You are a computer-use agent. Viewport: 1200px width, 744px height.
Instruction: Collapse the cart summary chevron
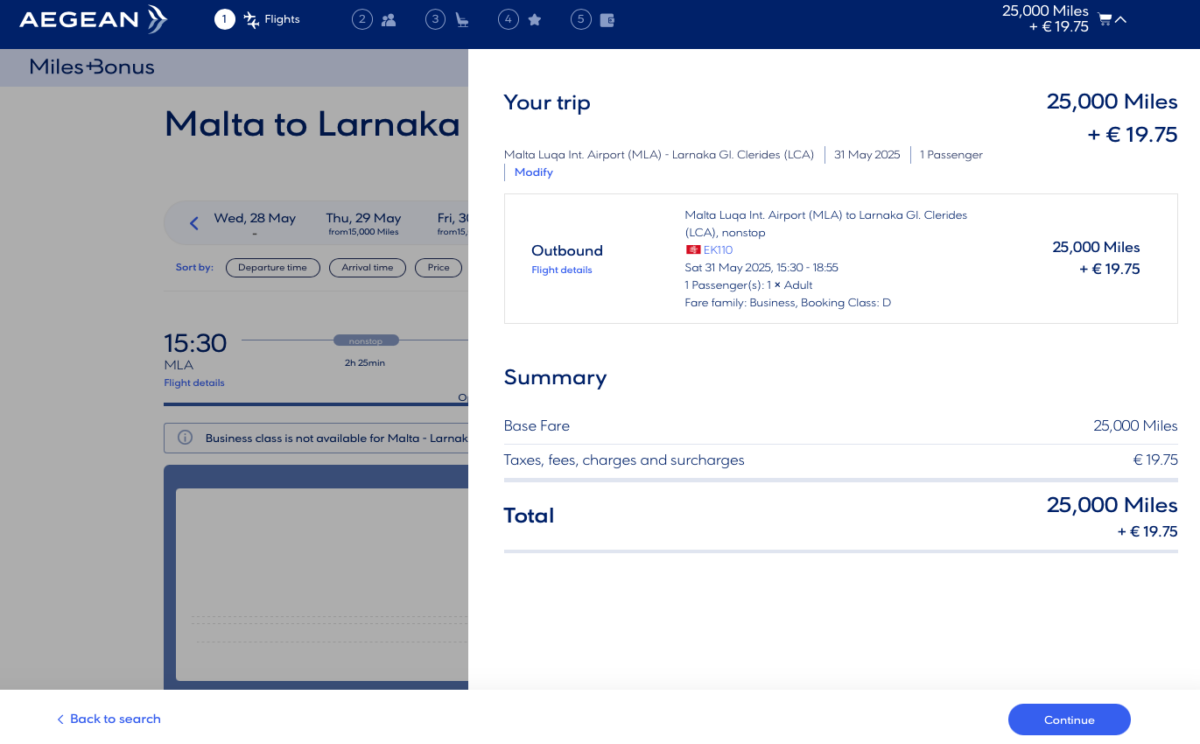[x=1121, y=19]
